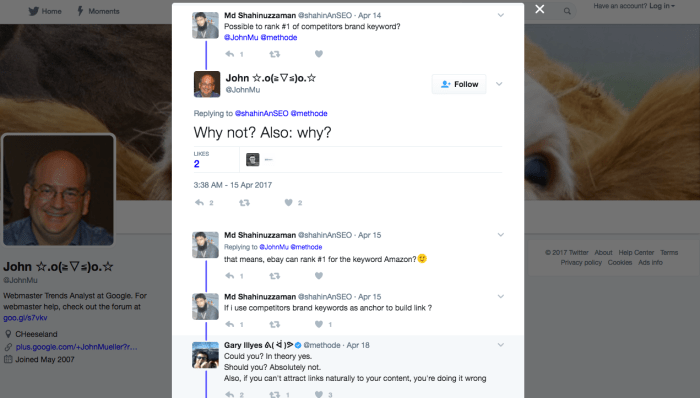View the liker's avatar thumbnail beside Likes
This screenshot has width=700, height=398.
[x=253, y=159]
